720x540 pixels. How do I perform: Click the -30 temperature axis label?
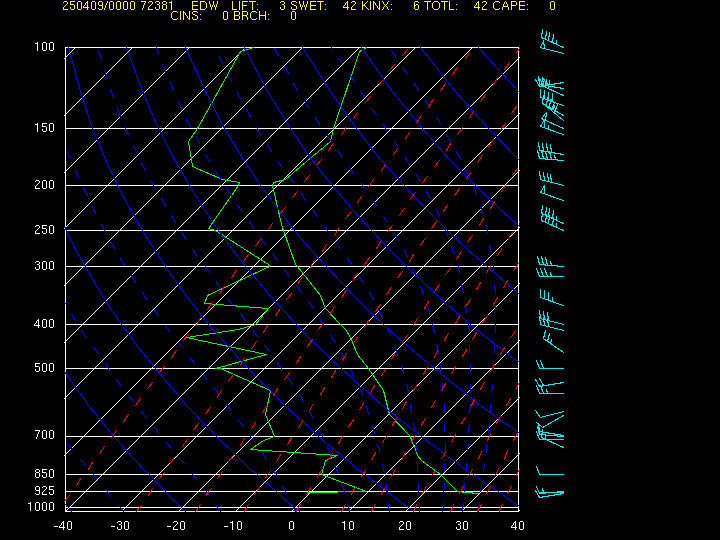coord(120,526)
